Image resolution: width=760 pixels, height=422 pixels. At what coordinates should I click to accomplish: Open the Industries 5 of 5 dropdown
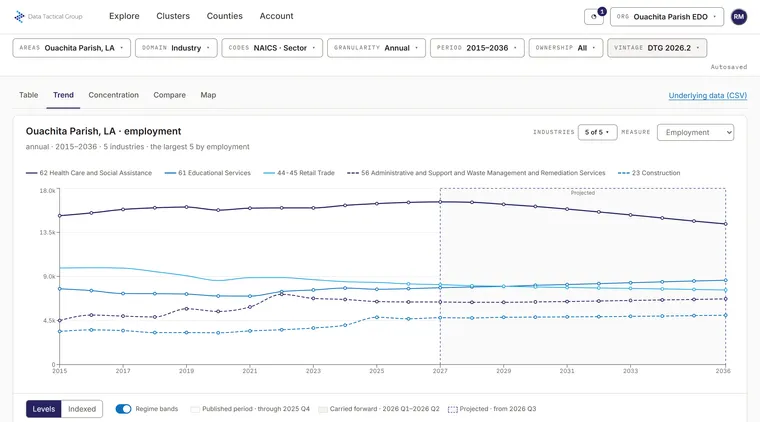[598, 132]
